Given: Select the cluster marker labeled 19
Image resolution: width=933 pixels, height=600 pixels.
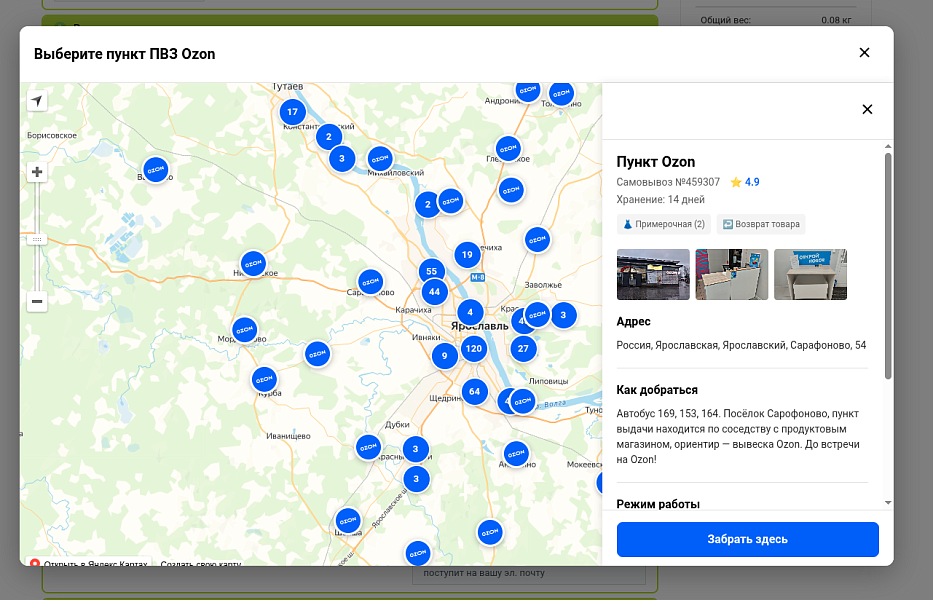Looking at the screenshot, I should tap(467, 255).
